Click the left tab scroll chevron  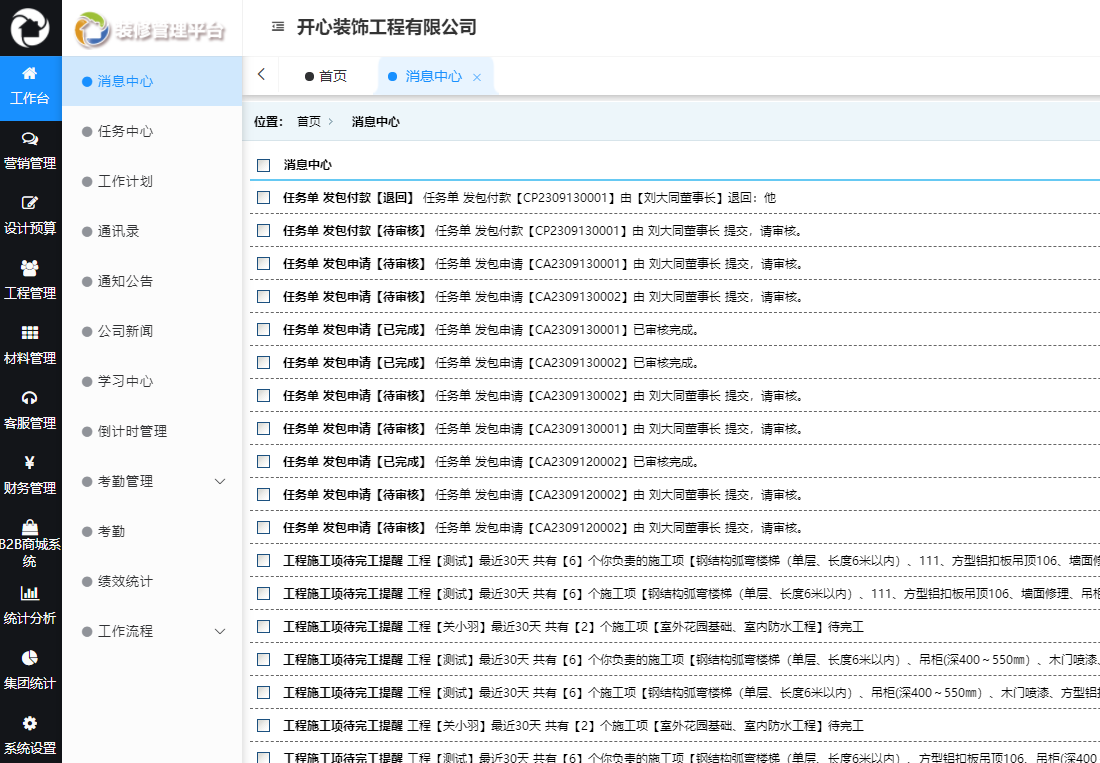tap(262, 74)
